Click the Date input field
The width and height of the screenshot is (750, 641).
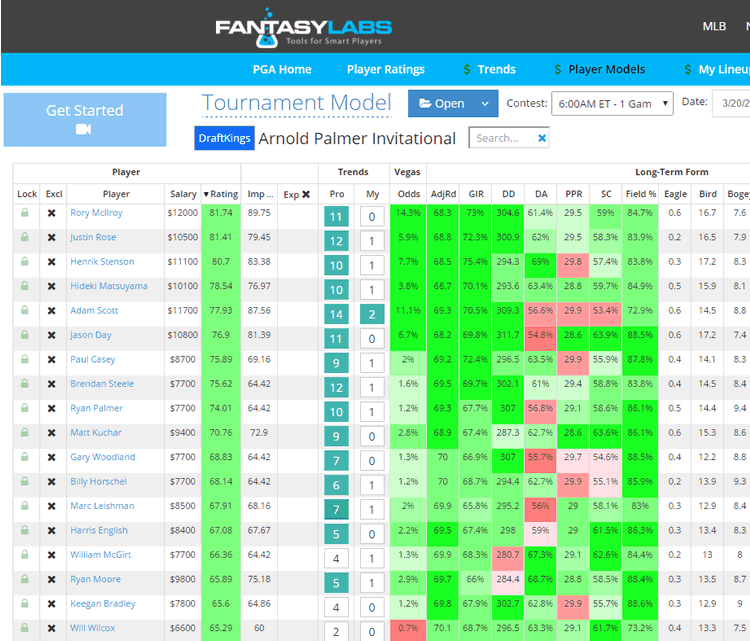pyautogui.click(x=732, y=103)
